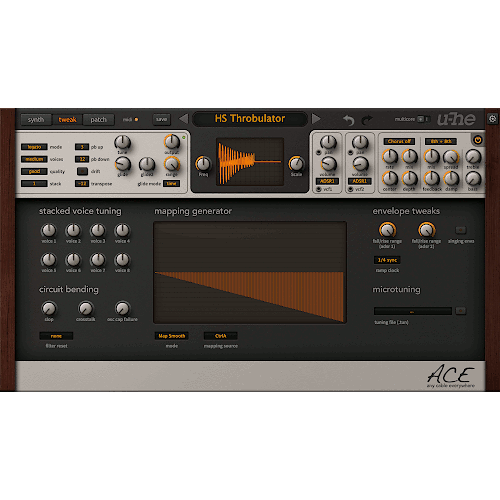Toggle the singing envs button
500x500 pixels.
pyautogui.click(x=461, y=230)
